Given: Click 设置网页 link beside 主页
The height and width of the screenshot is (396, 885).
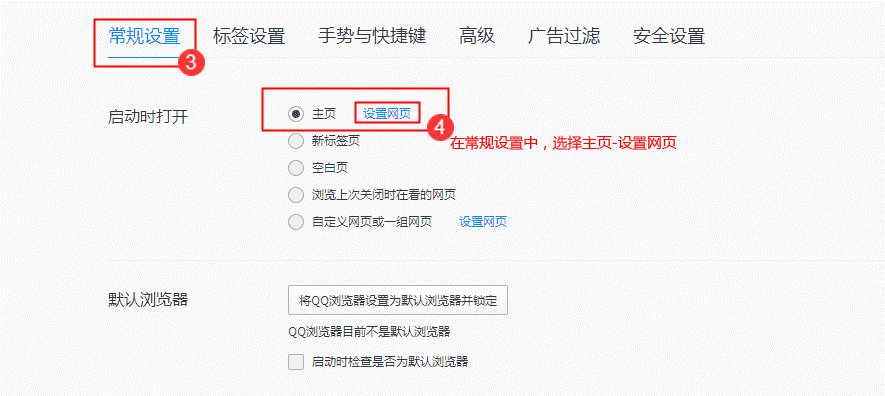Looking at the screenshot, I should pyautogui.click(x=387, y=114).
